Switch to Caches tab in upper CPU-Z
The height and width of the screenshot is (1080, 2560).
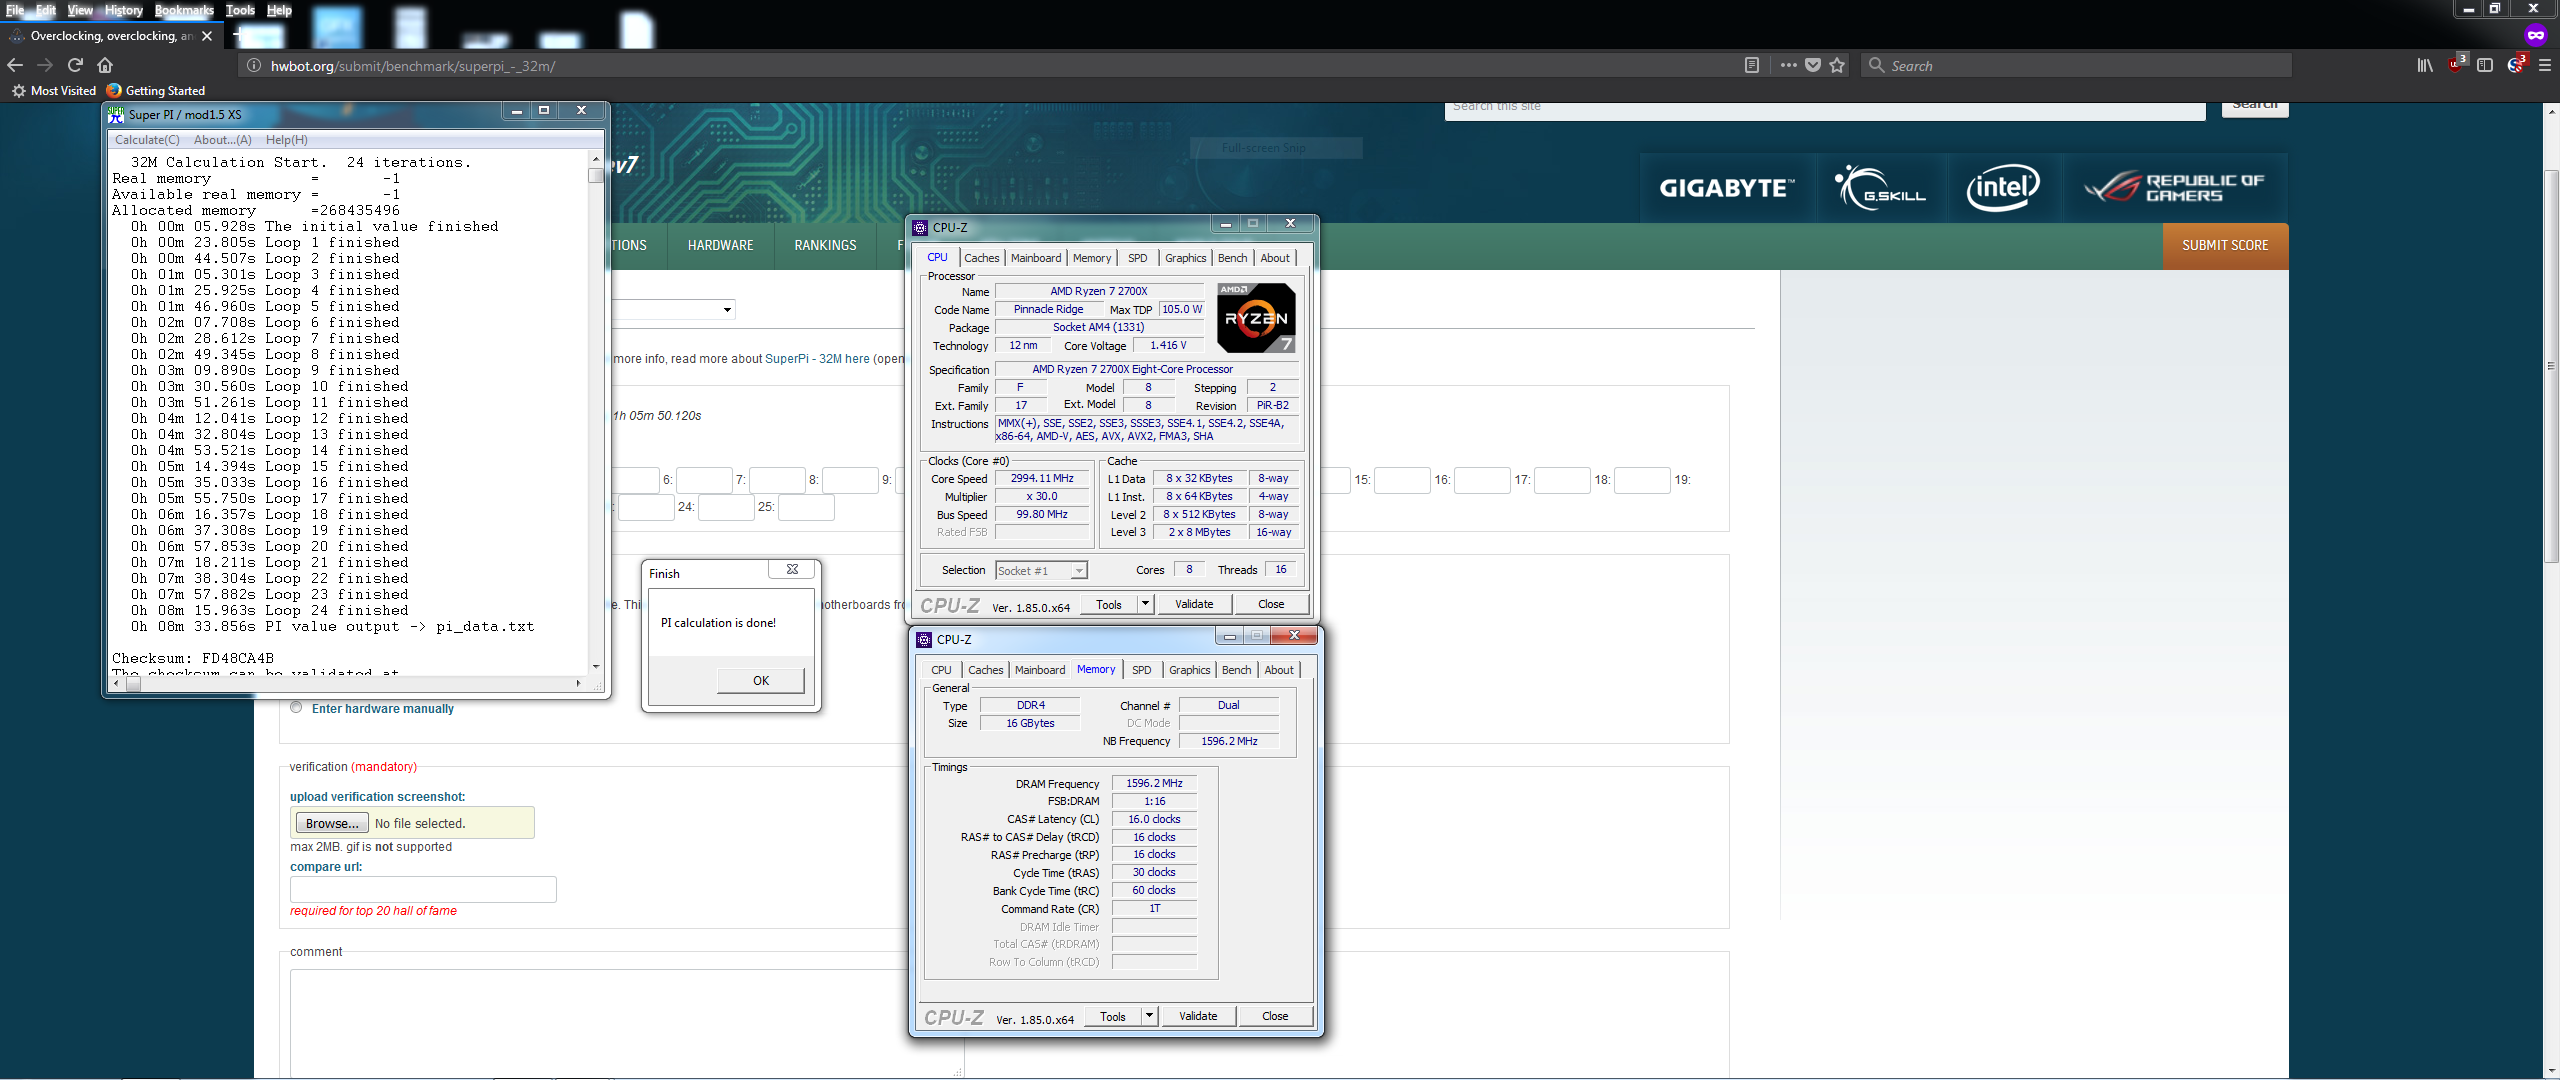click(x=981, y=258)
